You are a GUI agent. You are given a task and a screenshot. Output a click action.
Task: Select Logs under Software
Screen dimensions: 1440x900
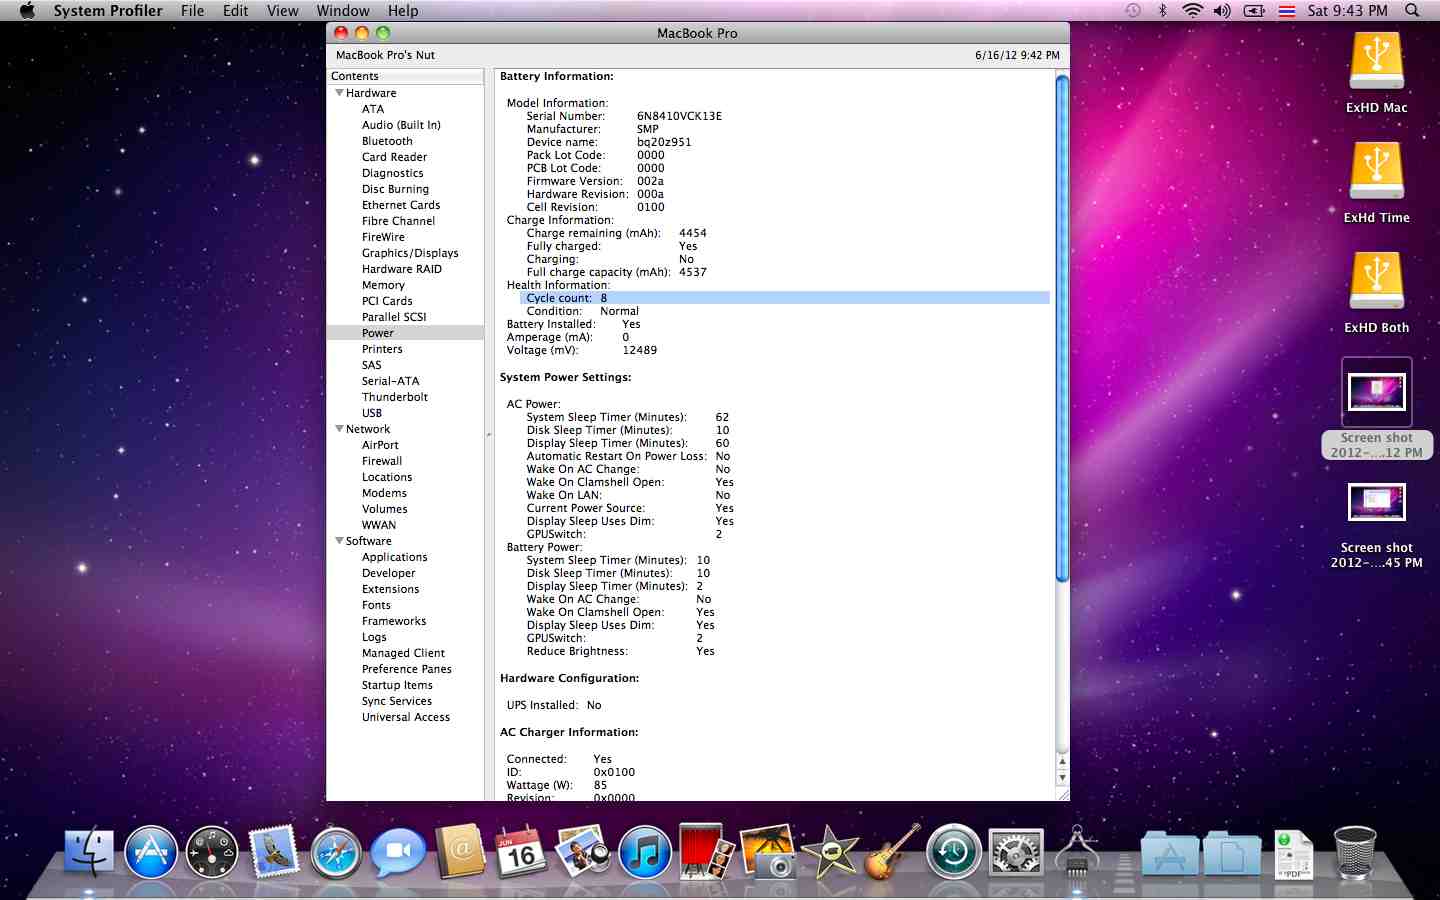374,637
